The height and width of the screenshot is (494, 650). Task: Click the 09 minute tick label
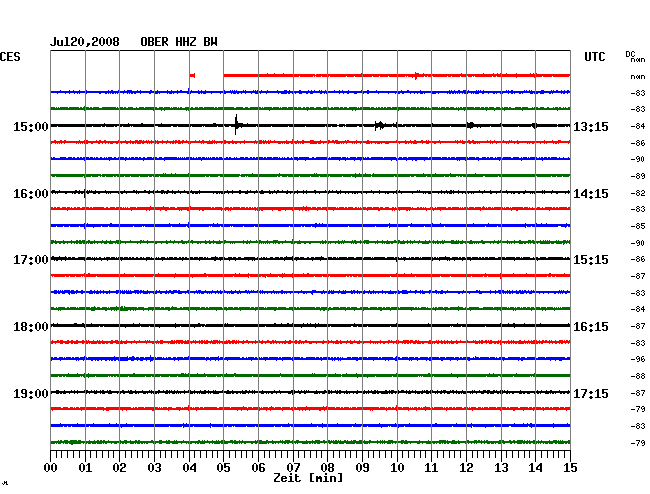click(x=362, y=467)
